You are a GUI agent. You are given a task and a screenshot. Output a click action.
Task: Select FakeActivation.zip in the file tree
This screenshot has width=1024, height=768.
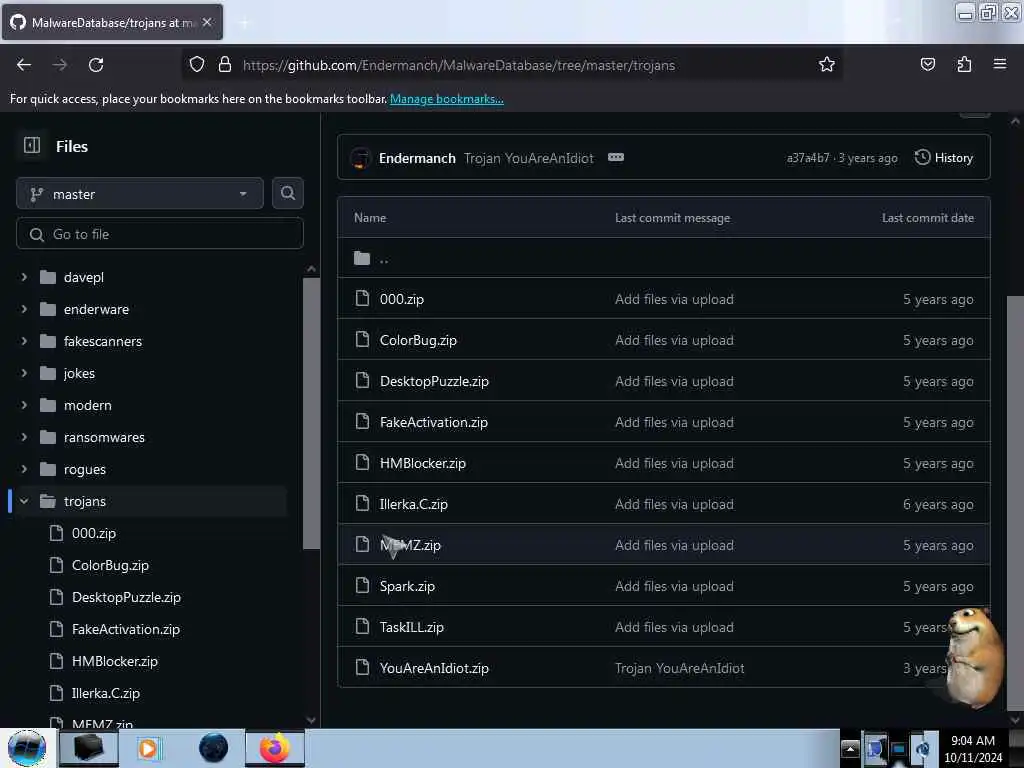click(x=125, y=629)
